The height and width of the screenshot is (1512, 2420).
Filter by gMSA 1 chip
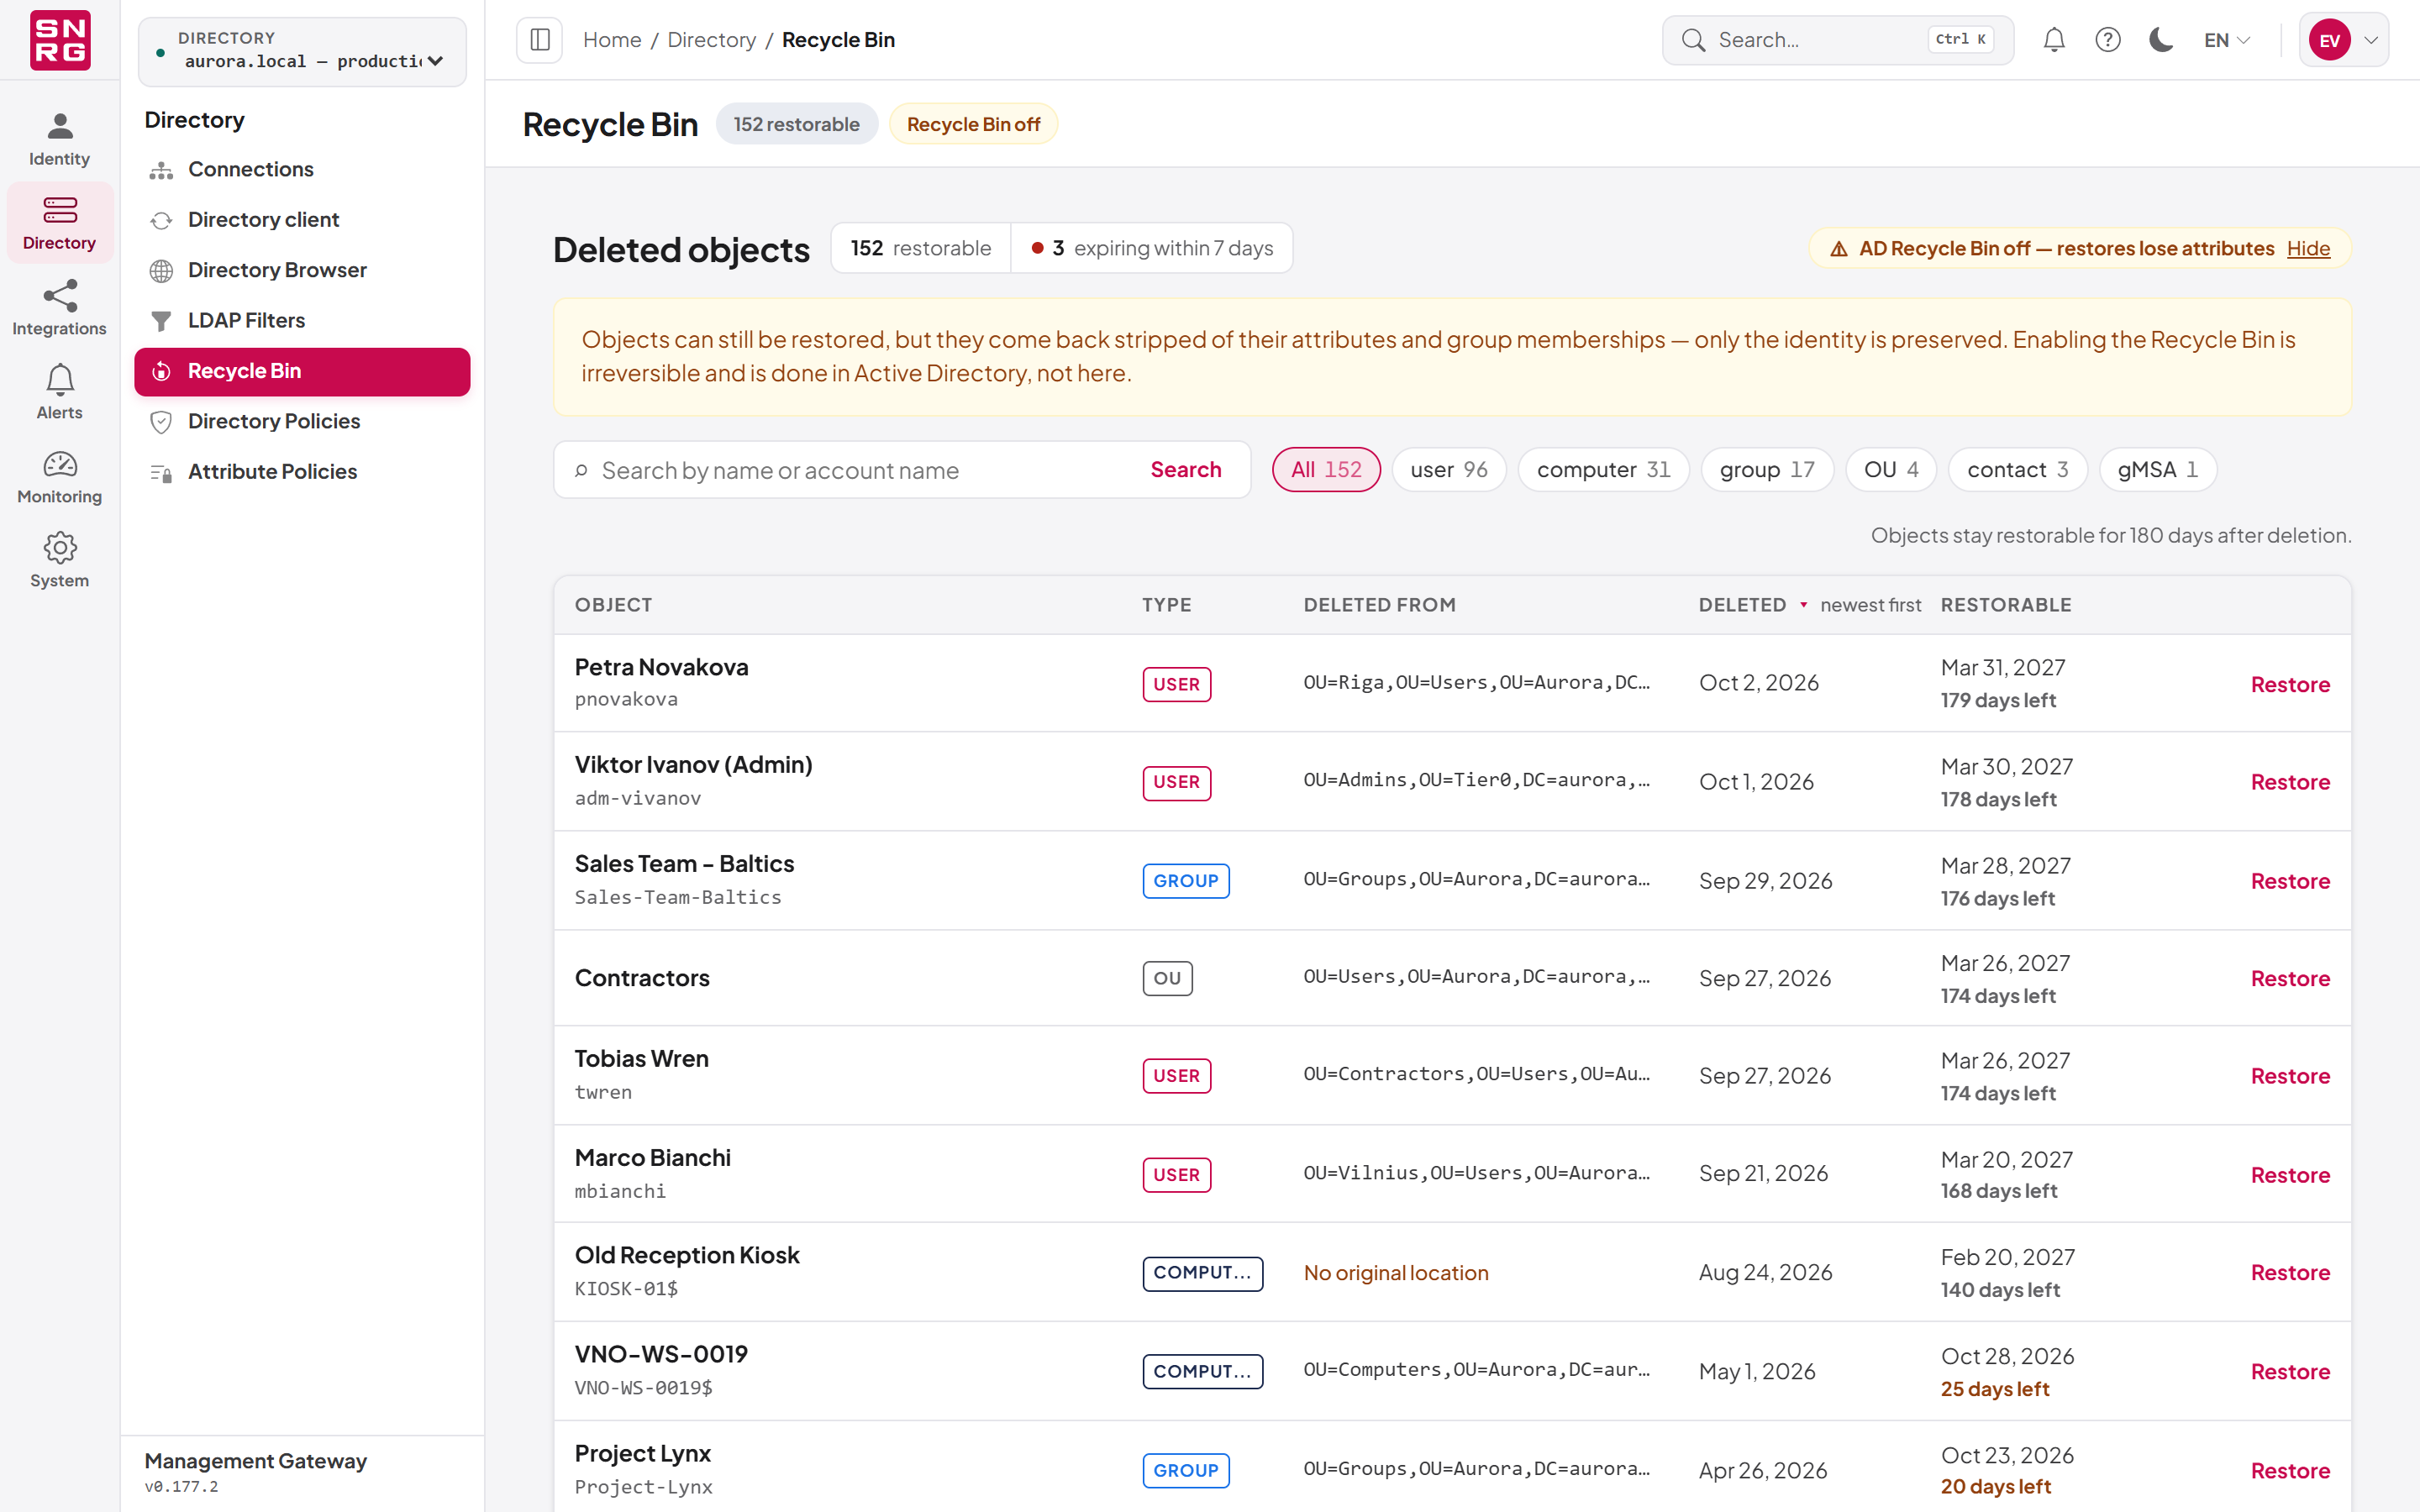pos(2157,470)
